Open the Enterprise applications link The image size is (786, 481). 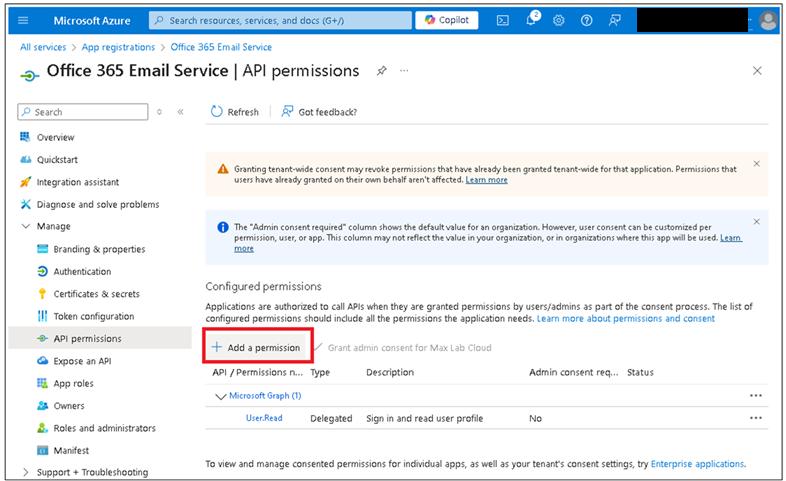[697, 464]
